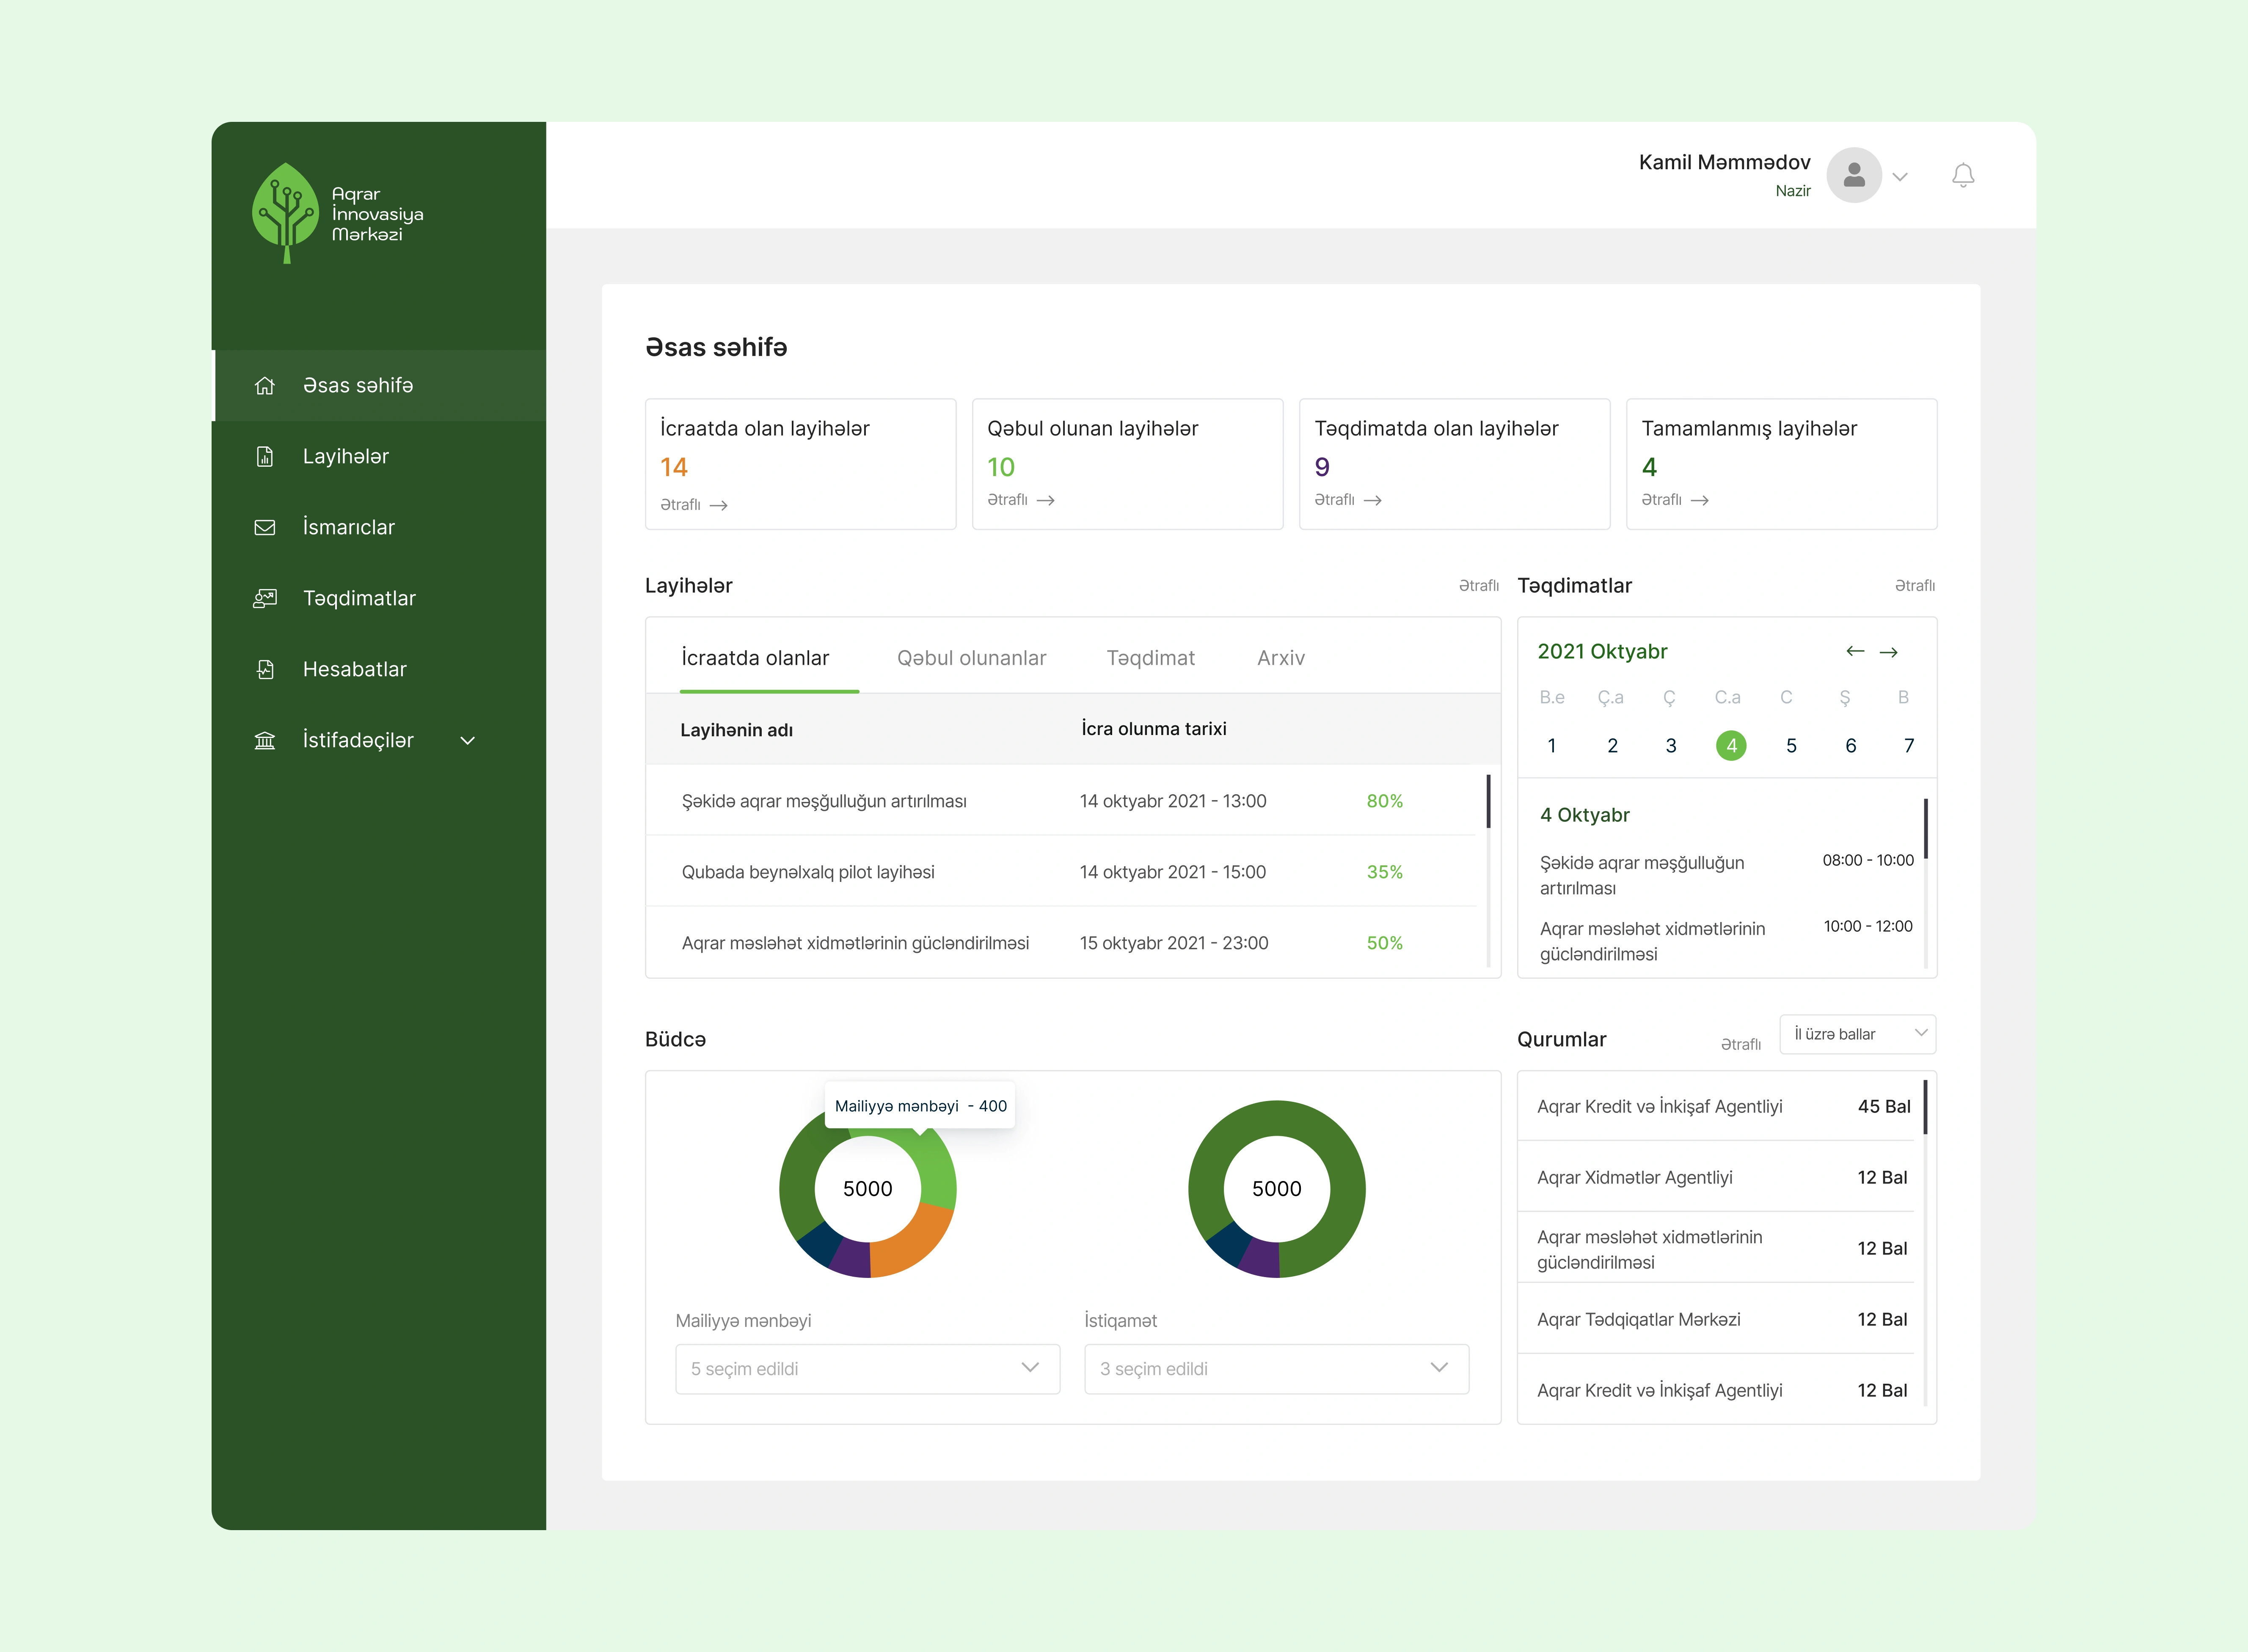
Task: Click the home icon in sidebar
Action: point(265,386)
